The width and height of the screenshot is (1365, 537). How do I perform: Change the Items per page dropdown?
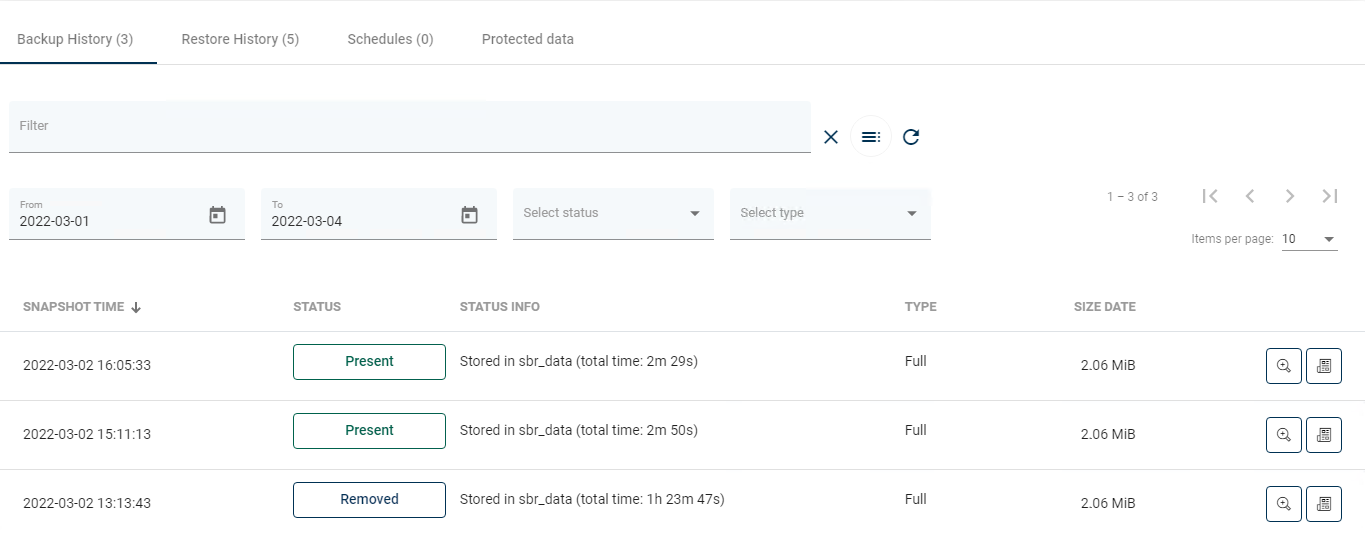(1309, 239)
